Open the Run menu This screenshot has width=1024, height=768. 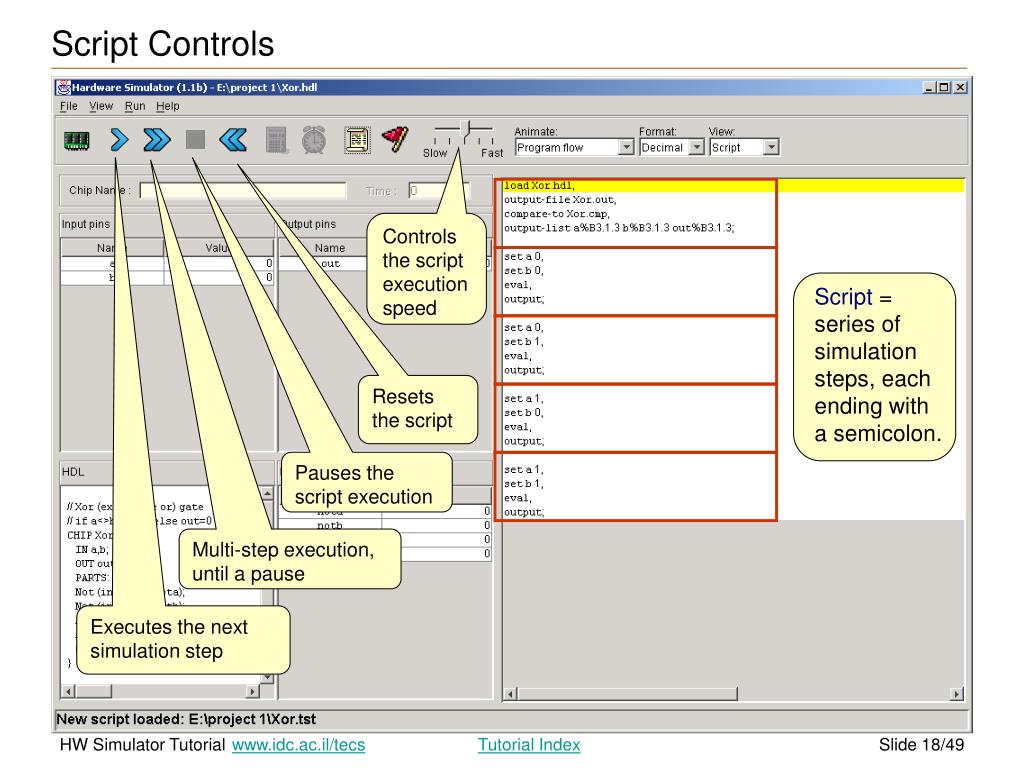(135, 106)
